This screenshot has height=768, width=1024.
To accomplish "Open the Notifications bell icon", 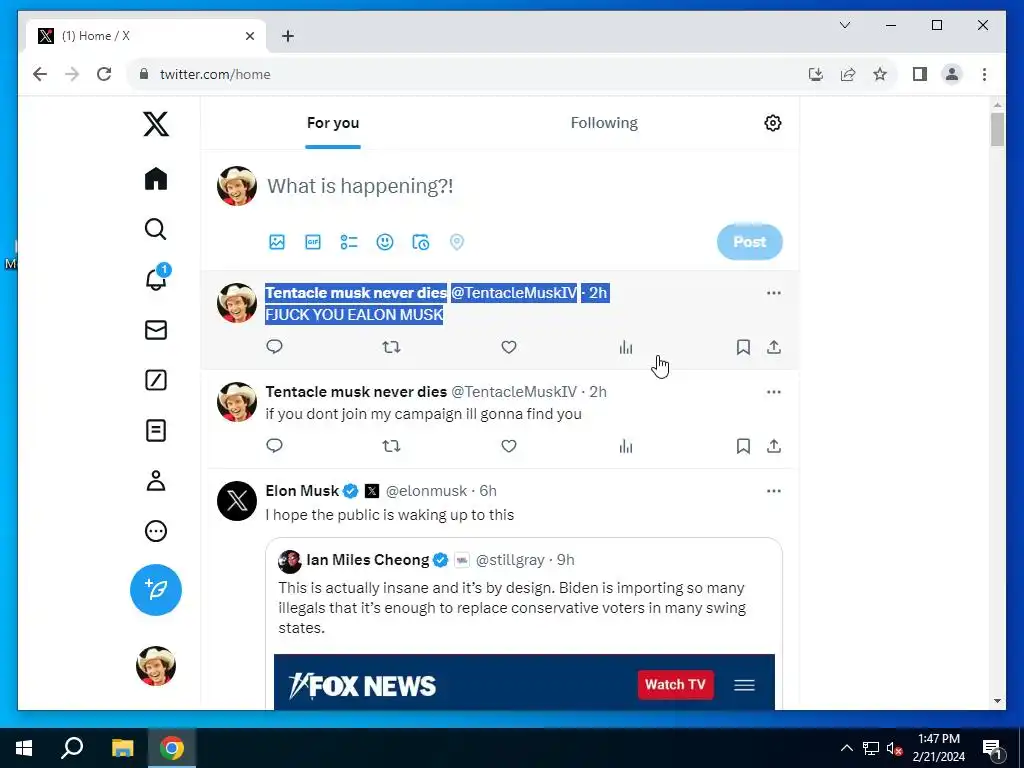I will click(x=156, y=278).
